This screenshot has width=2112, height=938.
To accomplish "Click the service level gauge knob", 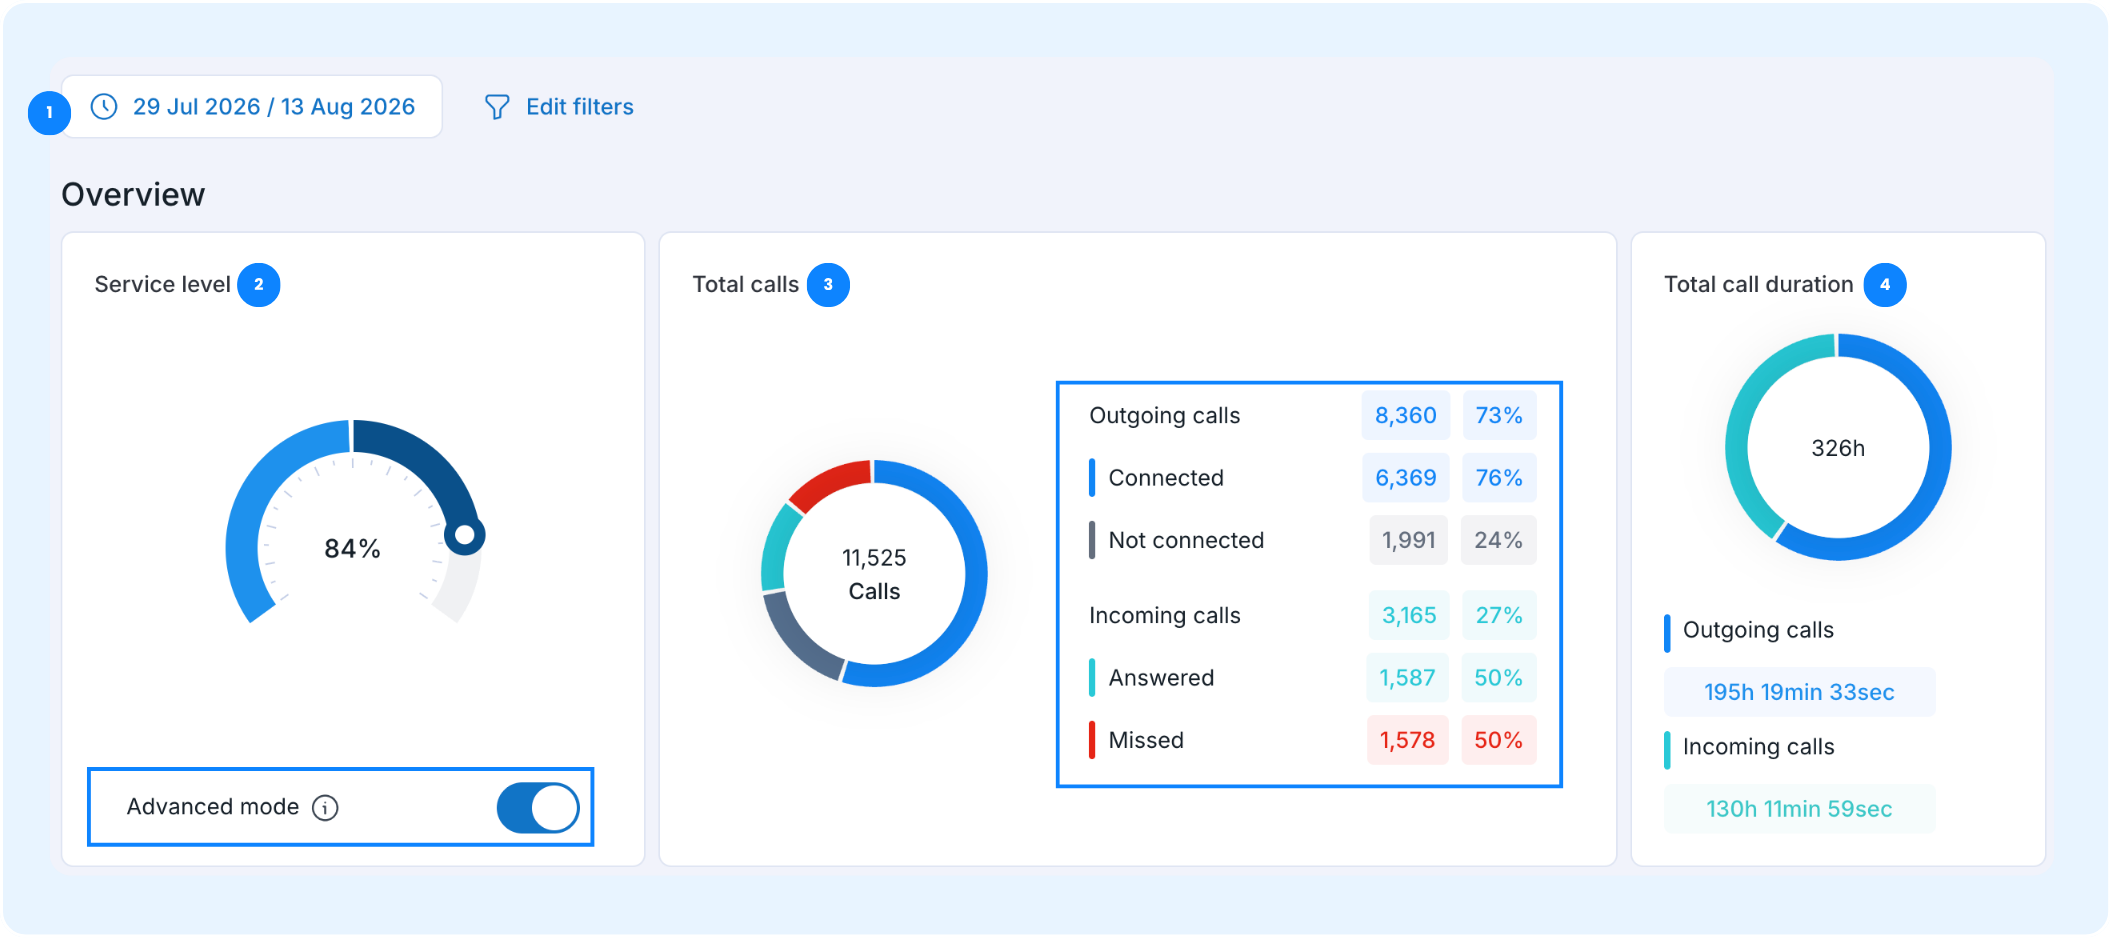I will click(465, 535).
